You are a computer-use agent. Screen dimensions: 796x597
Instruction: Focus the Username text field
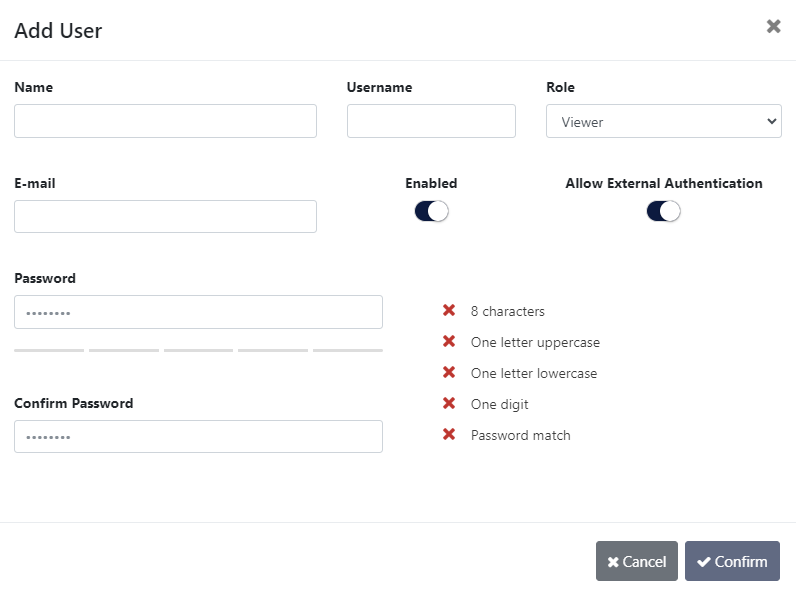431,121
